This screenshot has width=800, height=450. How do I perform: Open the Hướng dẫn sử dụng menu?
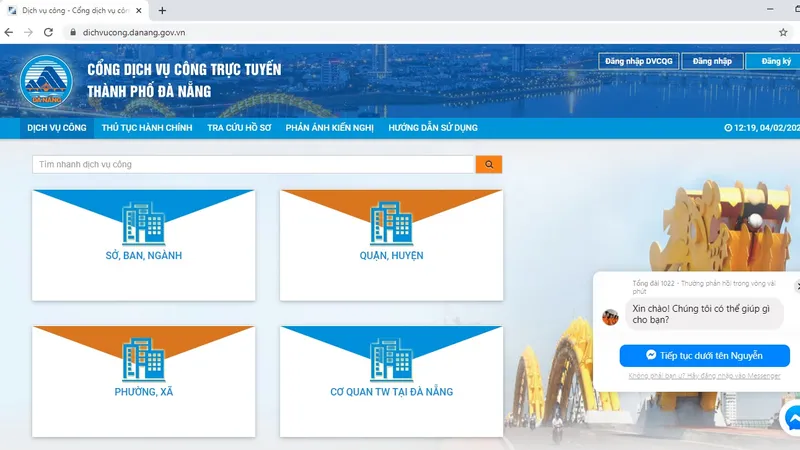(433, 128)
